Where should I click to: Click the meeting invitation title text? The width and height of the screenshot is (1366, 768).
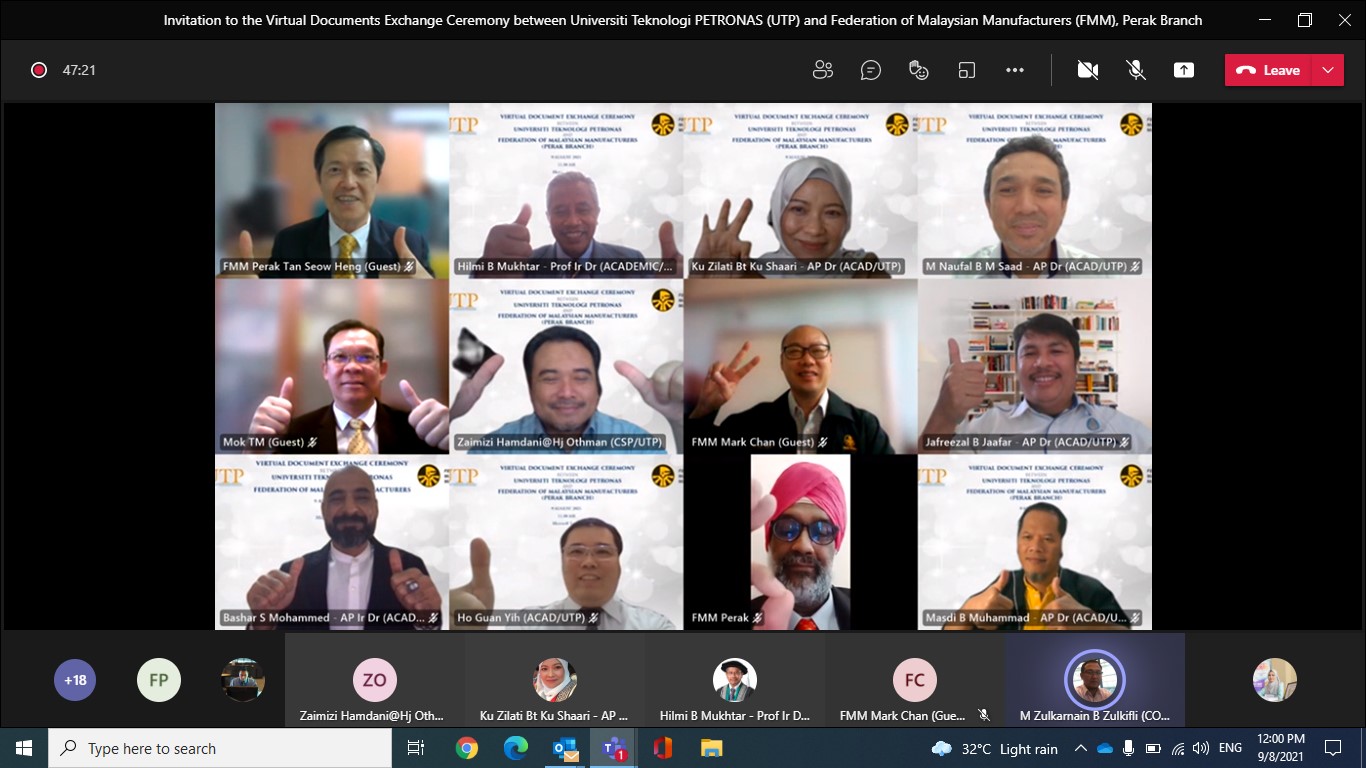pyautogui.click(x=683, y=20)
